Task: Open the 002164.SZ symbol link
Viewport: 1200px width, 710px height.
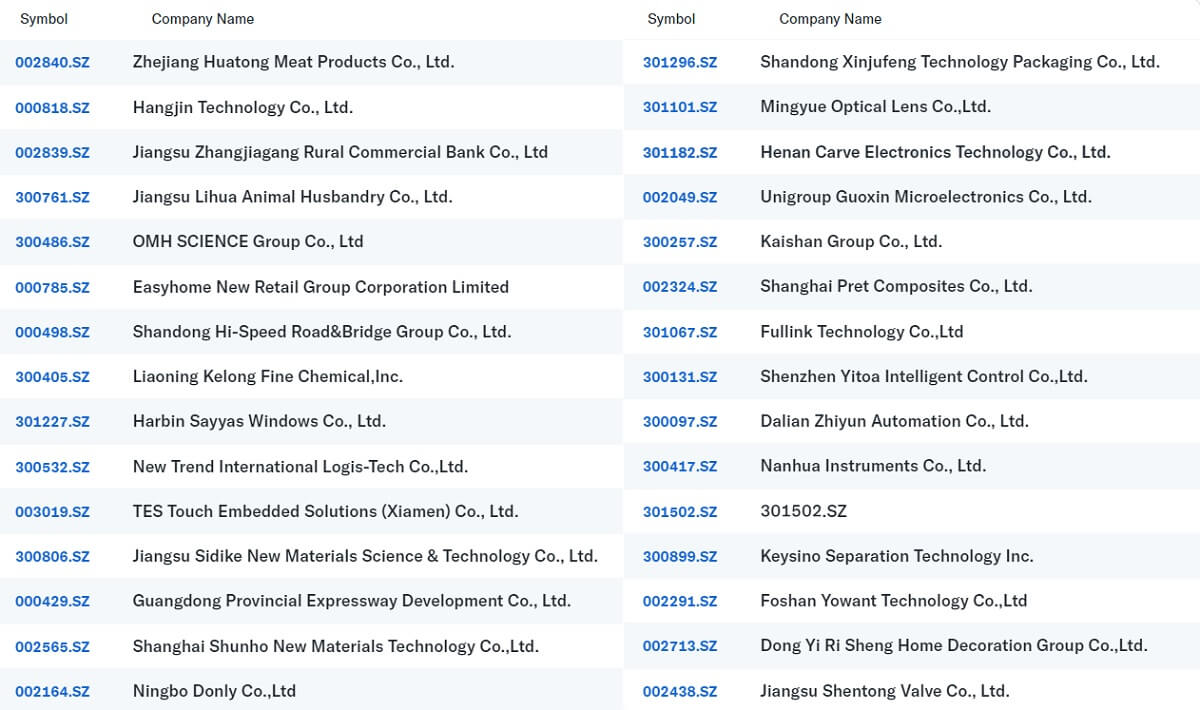Action: [x=52, y=691]
